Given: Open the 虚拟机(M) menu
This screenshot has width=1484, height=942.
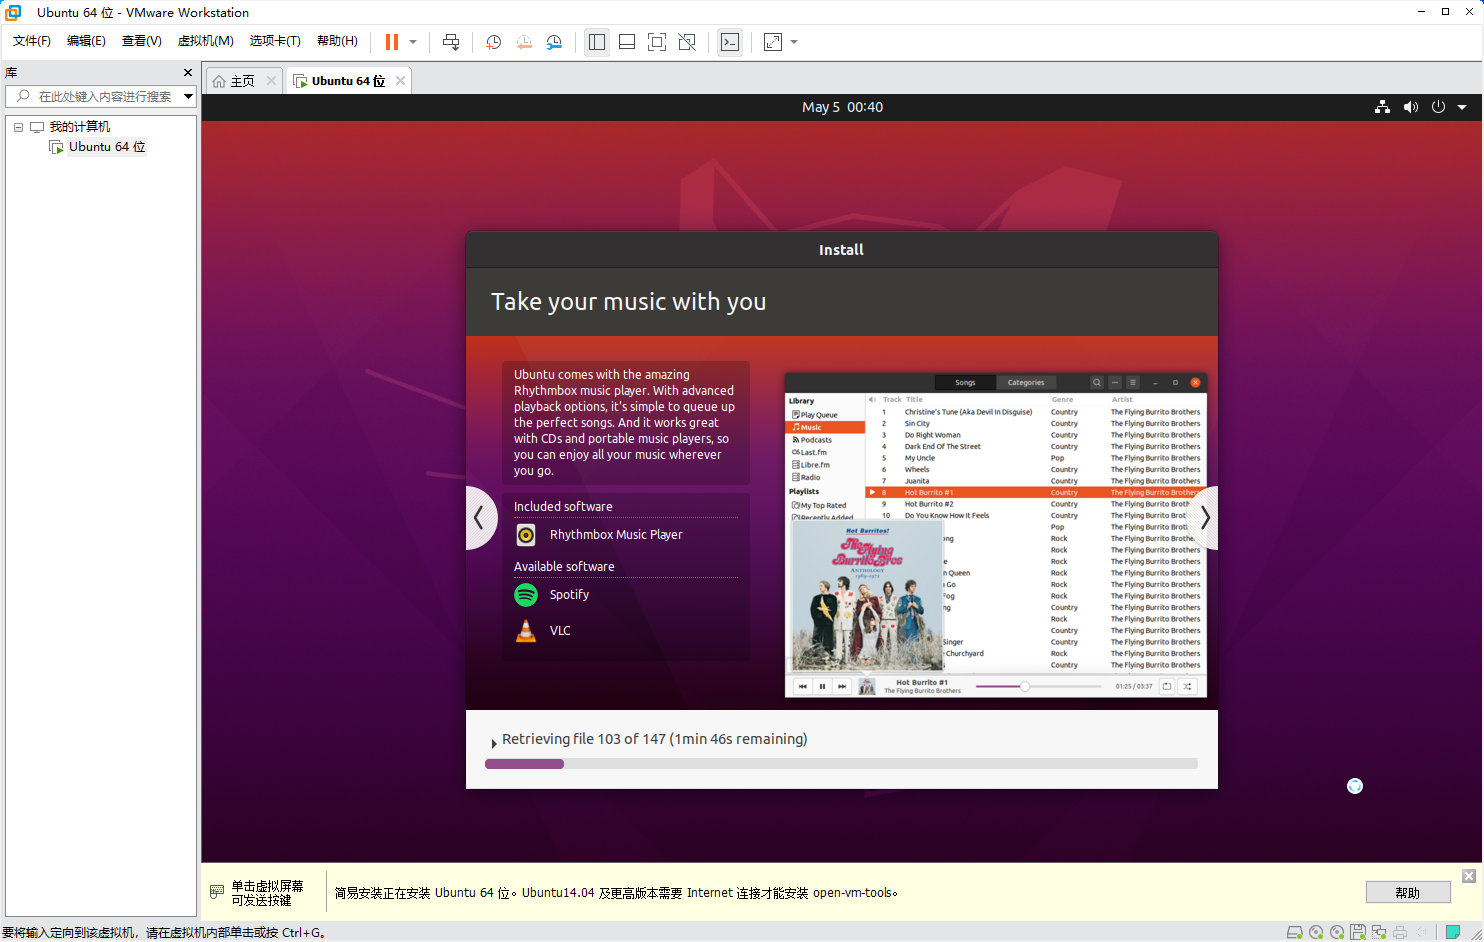Looking at the screenshot, I should point(205,41).
